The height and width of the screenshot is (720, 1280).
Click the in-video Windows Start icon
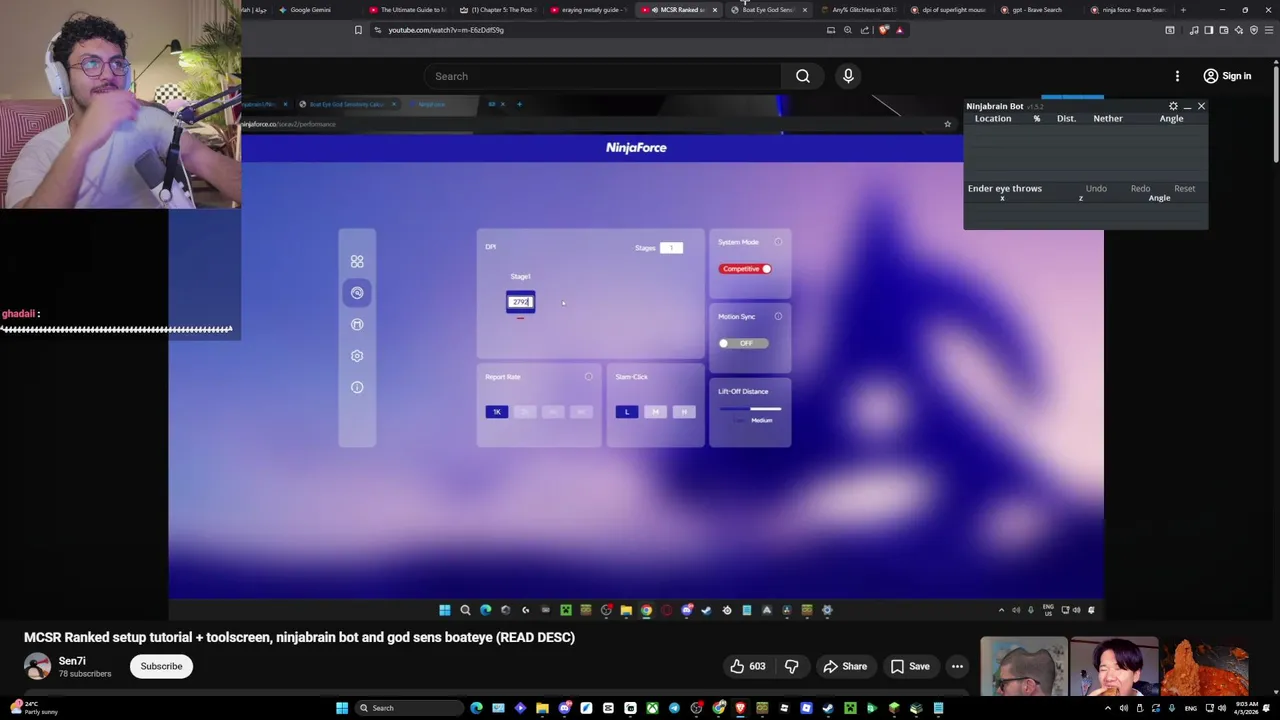(x=445, y=610)
